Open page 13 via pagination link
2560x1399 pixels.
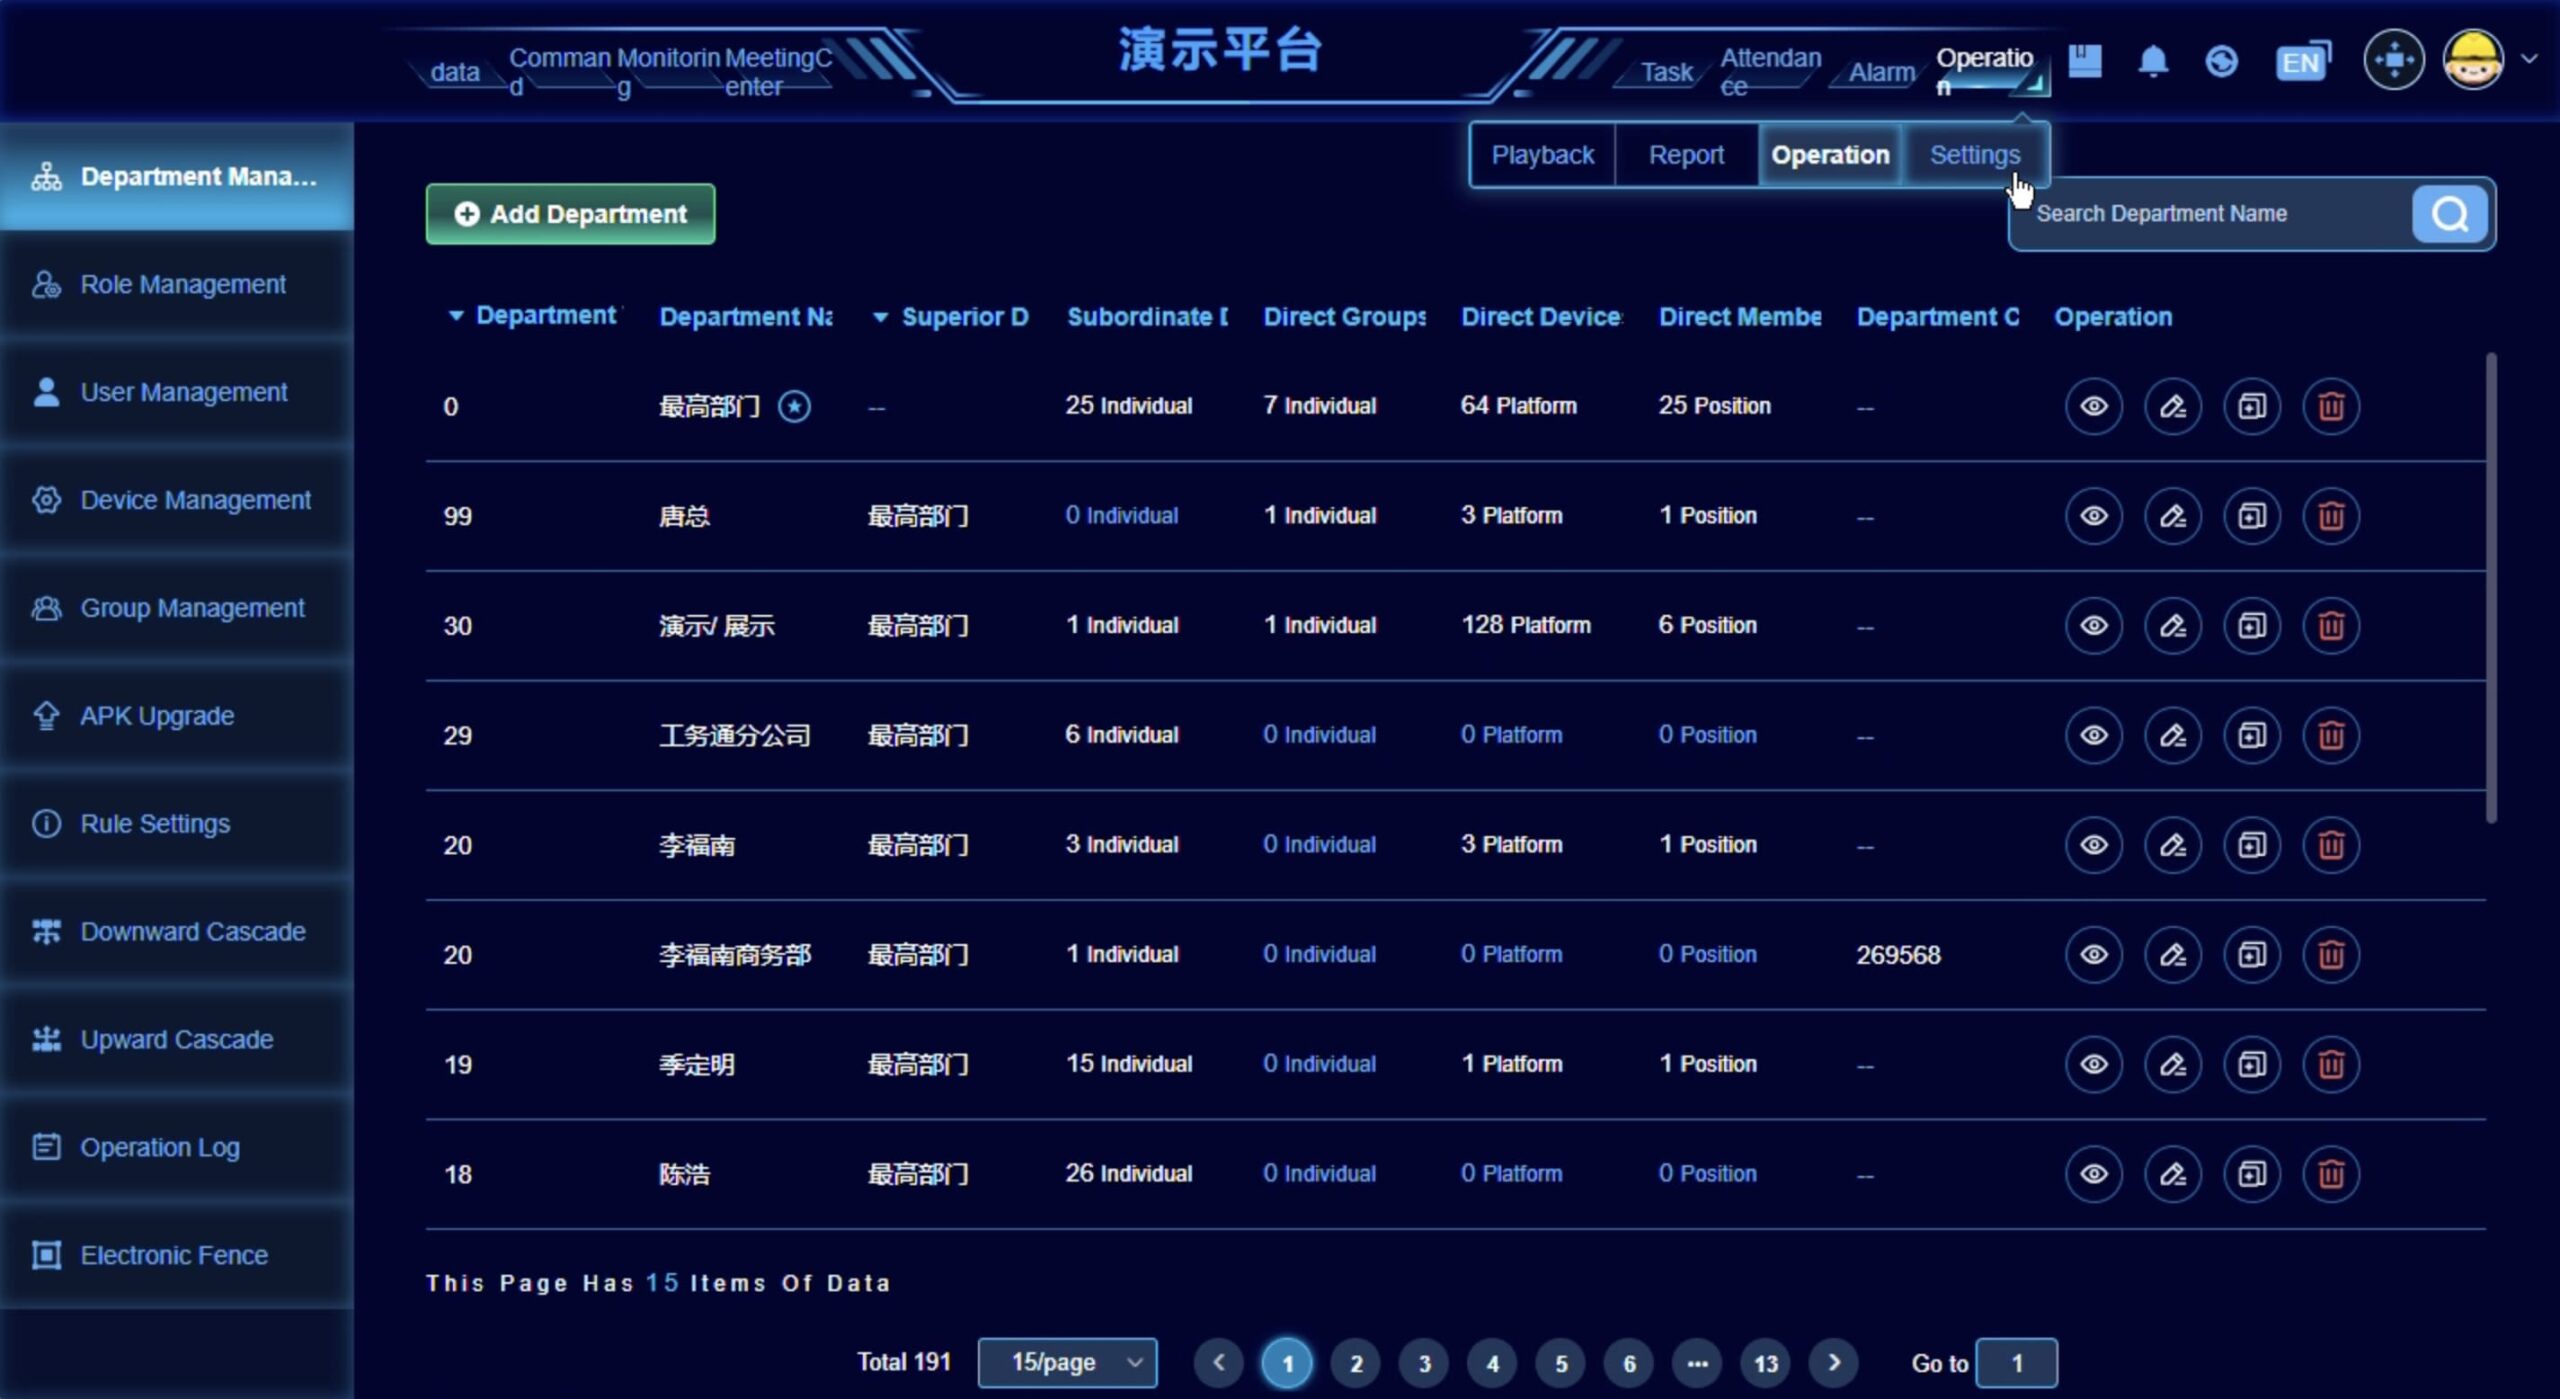pos(1765,1362)
